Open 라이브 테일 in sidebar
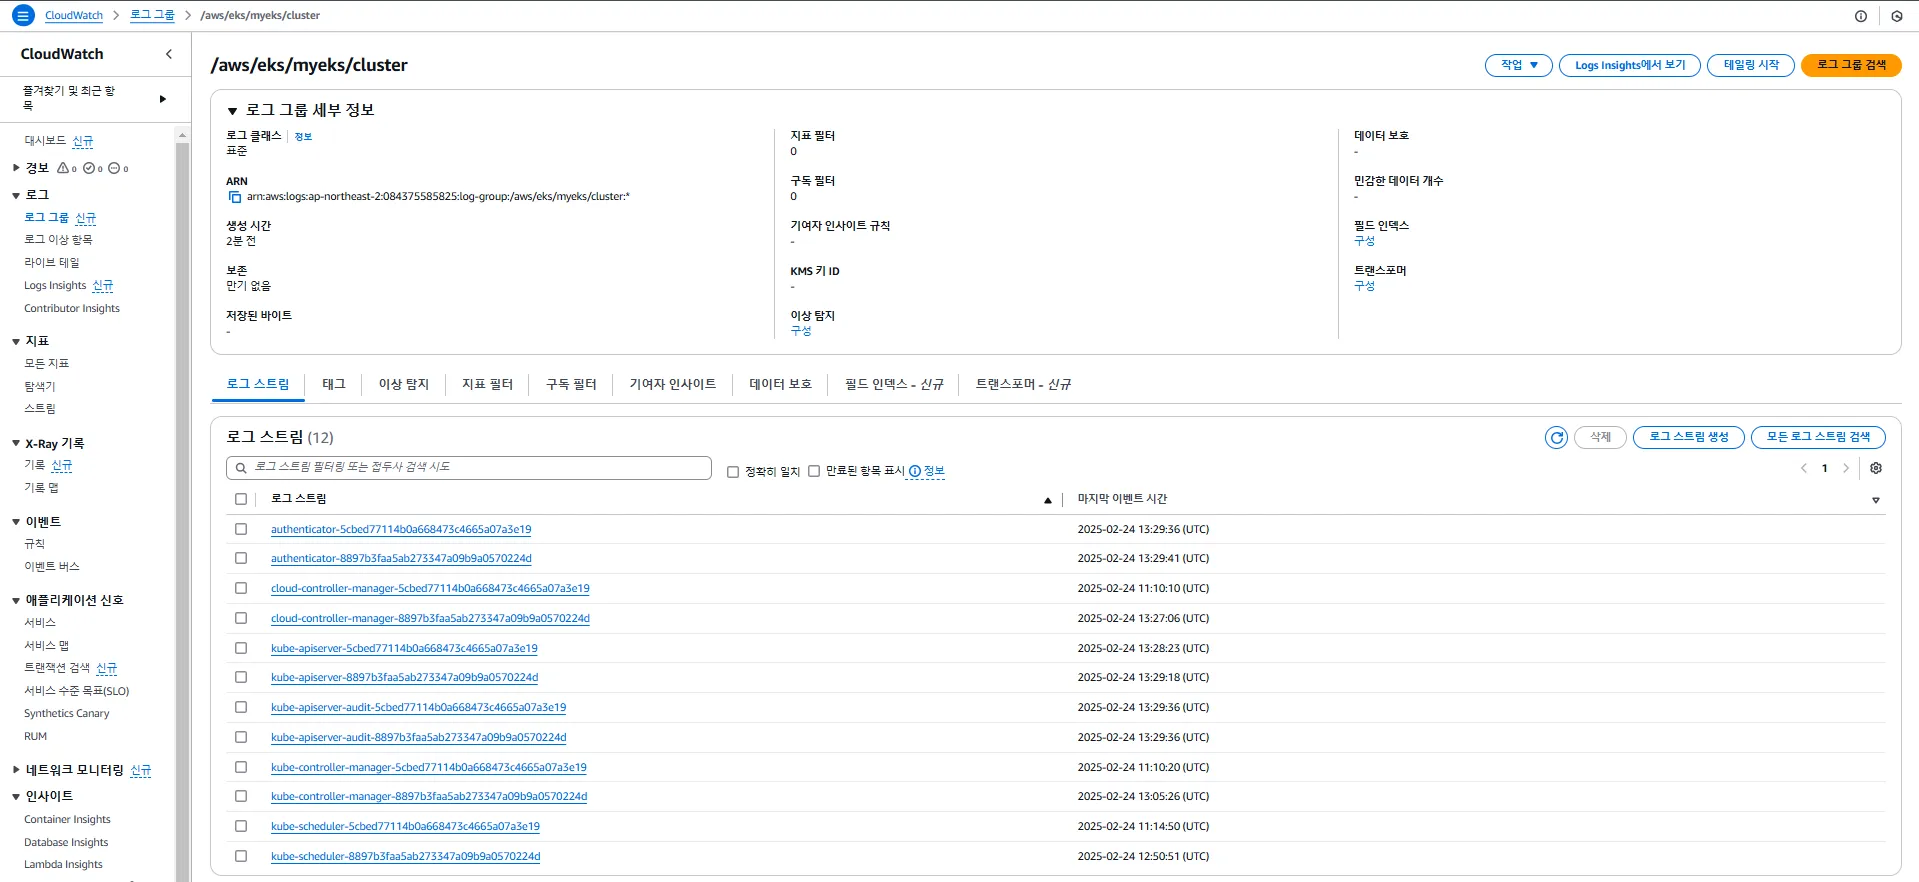The height and width of the screenshot is (882, 1919). 52,263
